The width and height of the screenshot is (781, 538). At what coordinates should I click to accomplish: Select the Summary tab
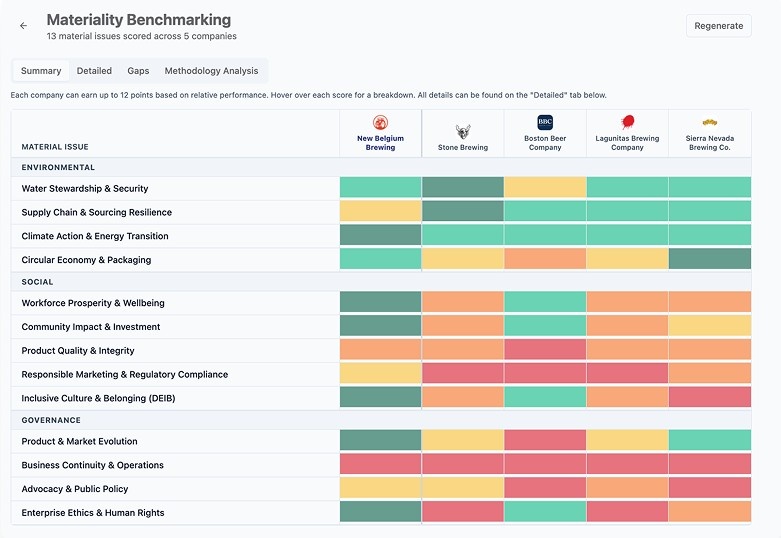(x=41, y=71)
